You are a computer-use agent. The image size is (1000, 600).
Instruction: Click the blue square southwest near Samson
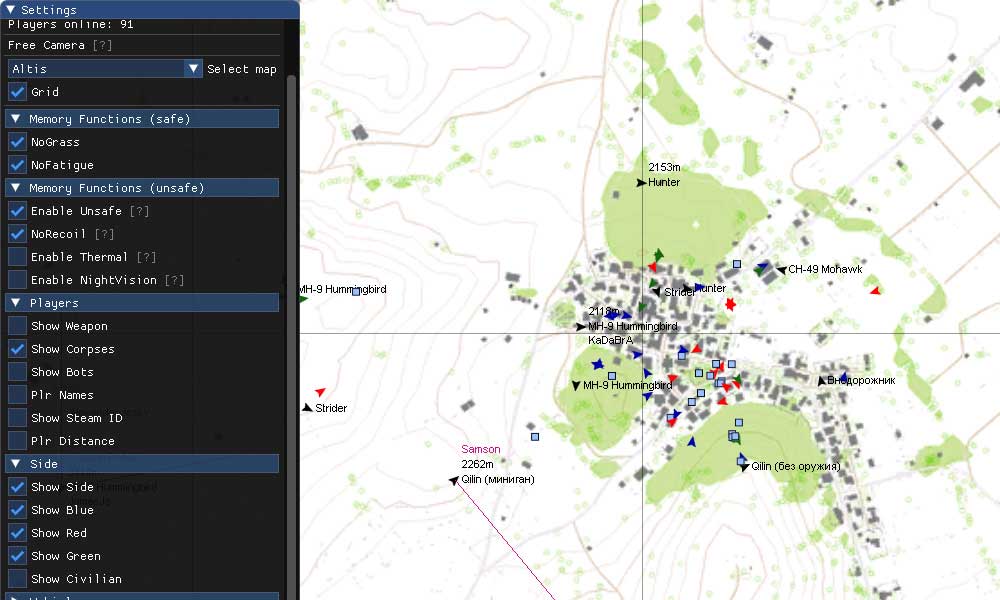click(x=535, y=437)
